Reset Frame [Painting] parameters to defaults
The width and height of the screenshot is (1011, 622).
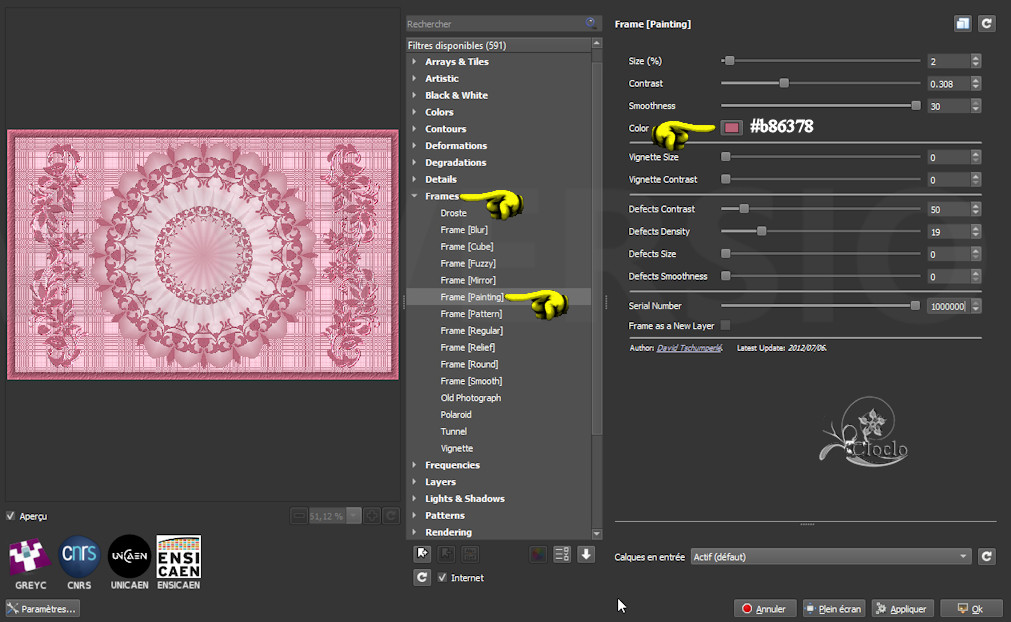(986, 24)
